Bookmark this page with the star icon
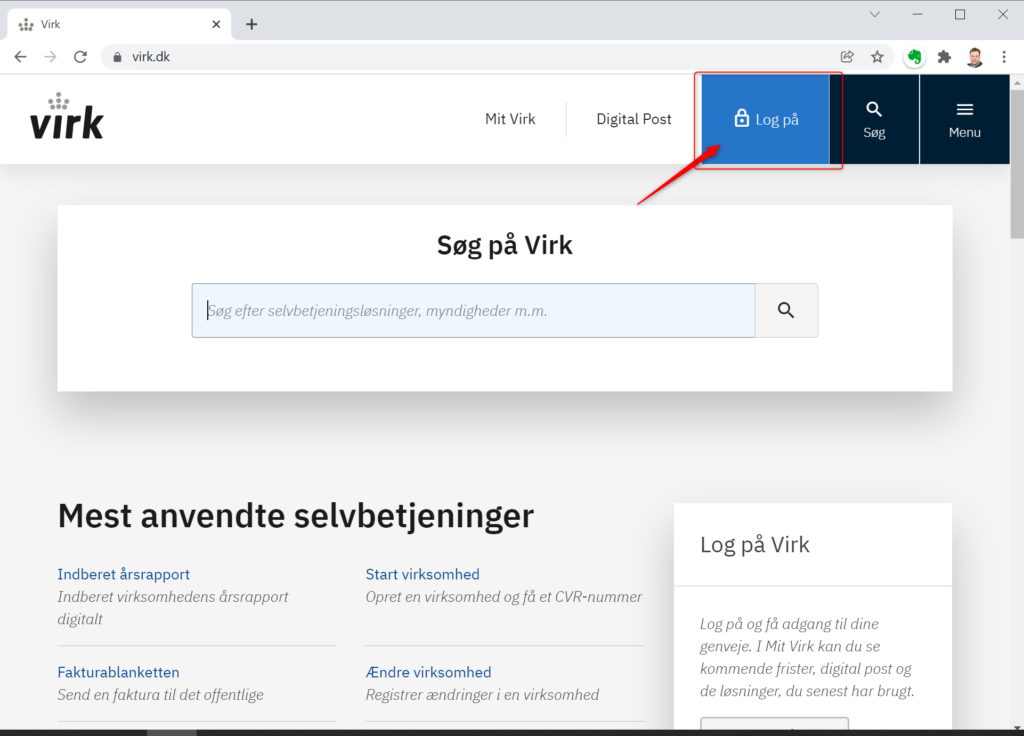The image size is (1024, 736). 877,57
